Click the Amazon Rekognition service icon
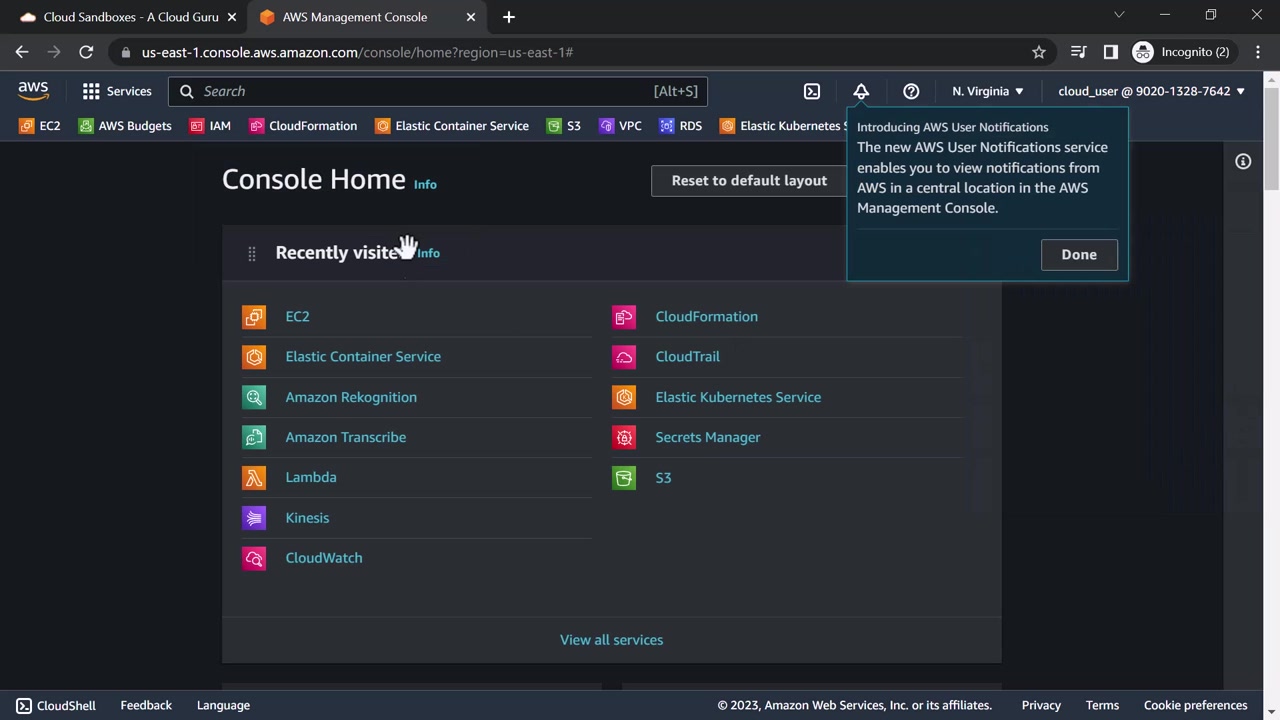Screen dimensions: 1280x720 pos(254,397)
